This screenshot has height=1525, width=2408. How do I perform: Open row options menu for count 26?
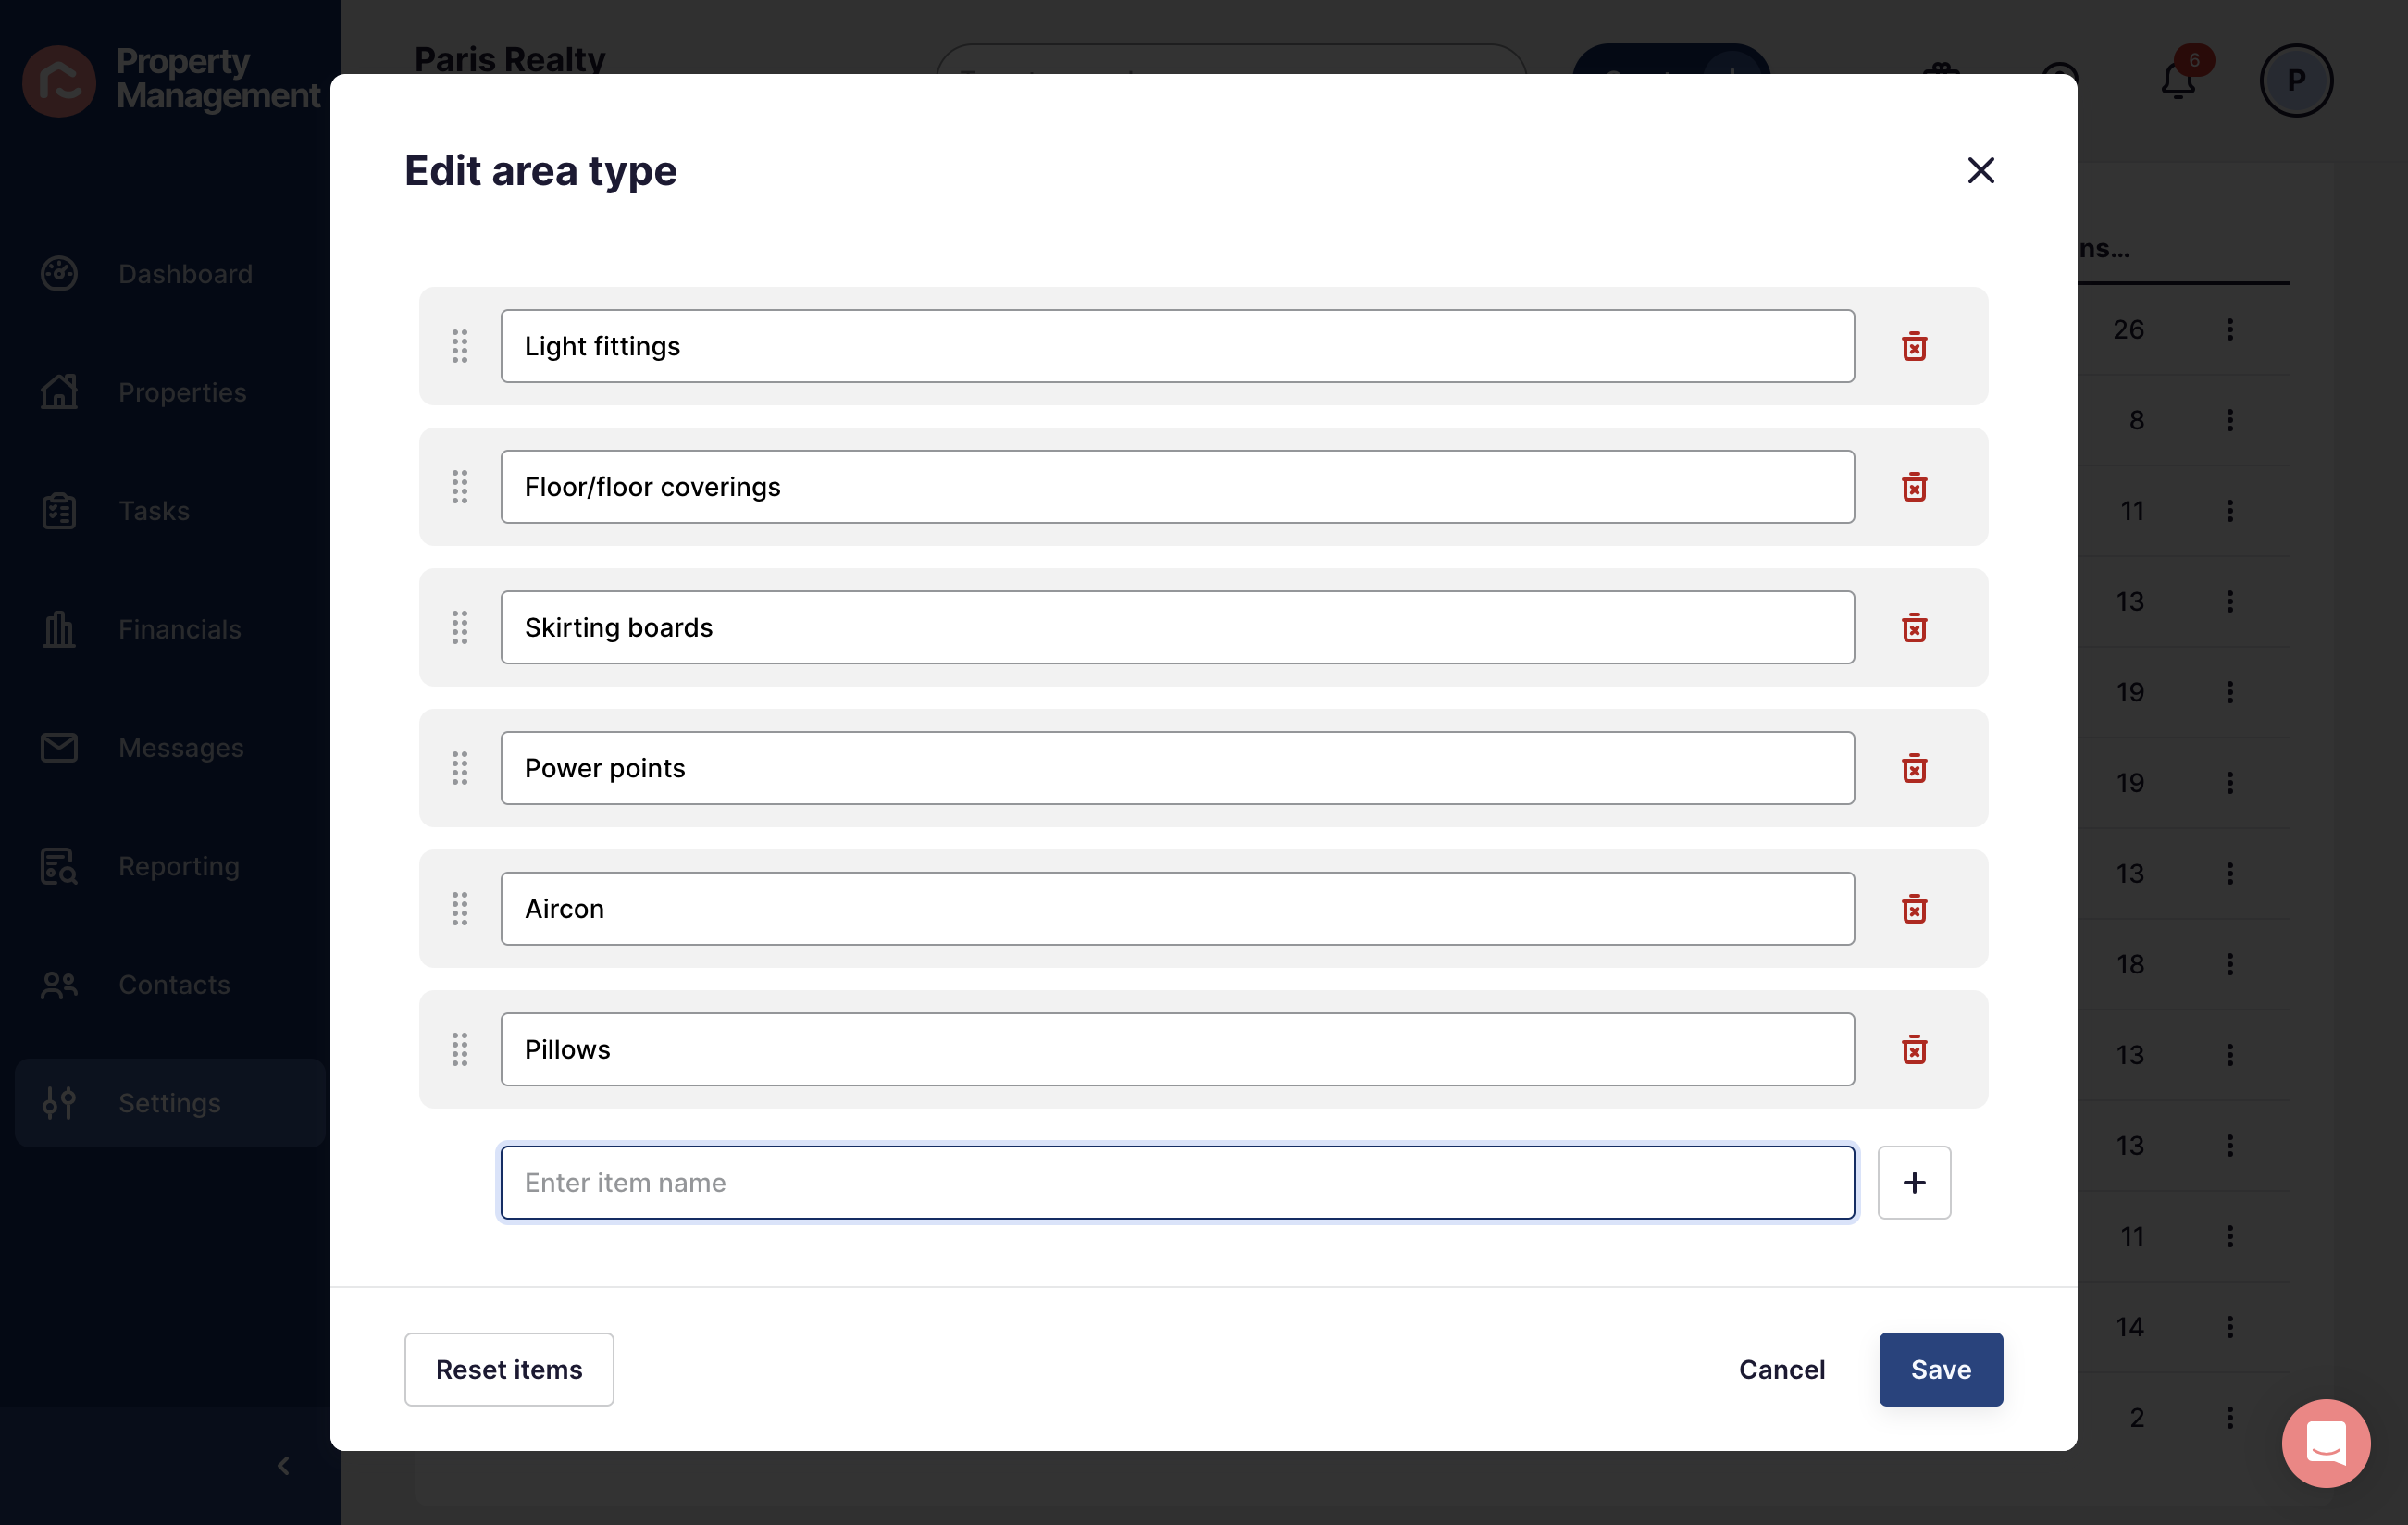pos(2230,330)
